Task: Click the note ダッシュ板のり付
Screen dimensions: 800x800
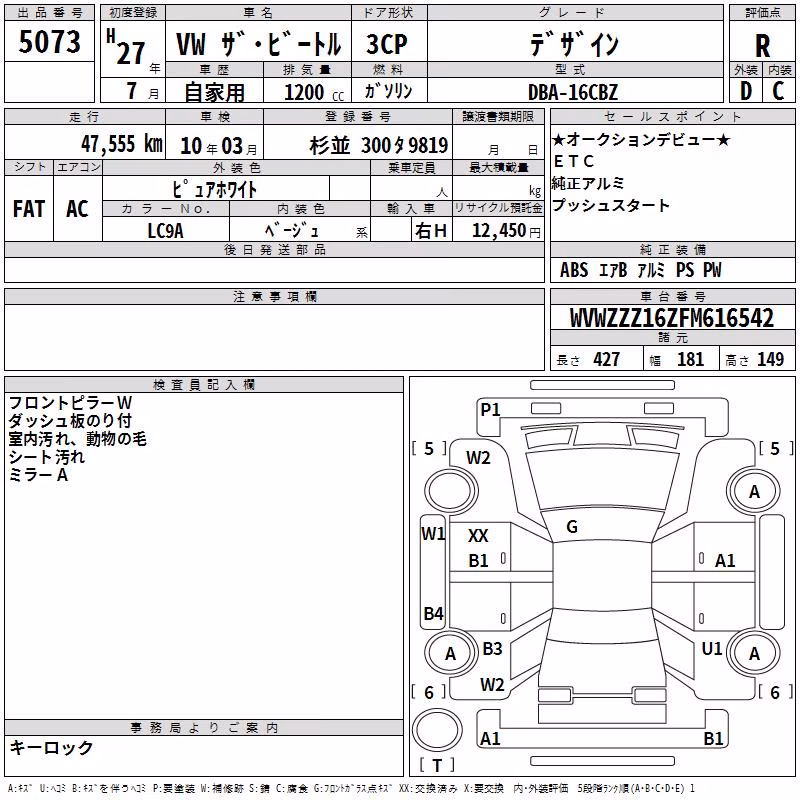Action: (x=70, y=421)
